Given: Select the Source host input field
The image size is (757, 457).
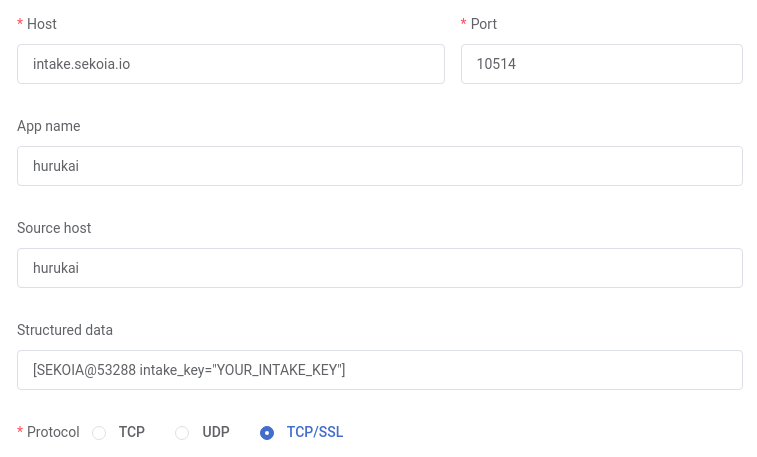Looking at the screenshot, I should coord(379,268).
